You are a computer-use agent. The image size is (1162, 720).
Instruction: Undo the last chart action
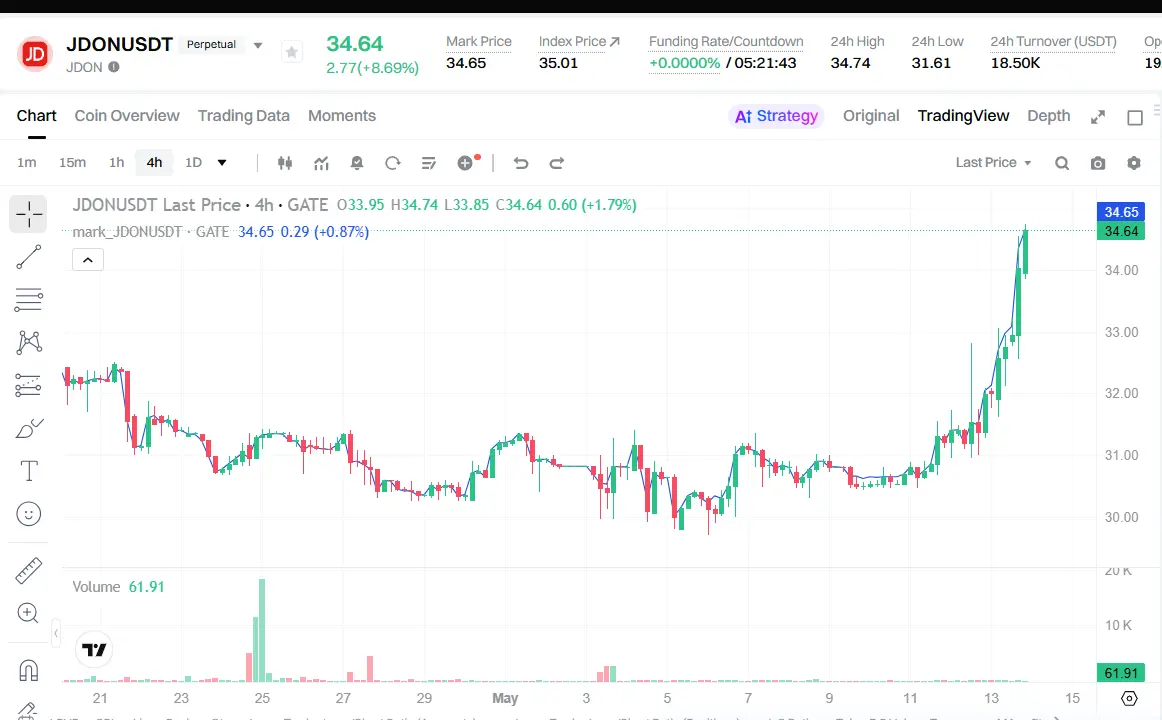tap(521, 163)
